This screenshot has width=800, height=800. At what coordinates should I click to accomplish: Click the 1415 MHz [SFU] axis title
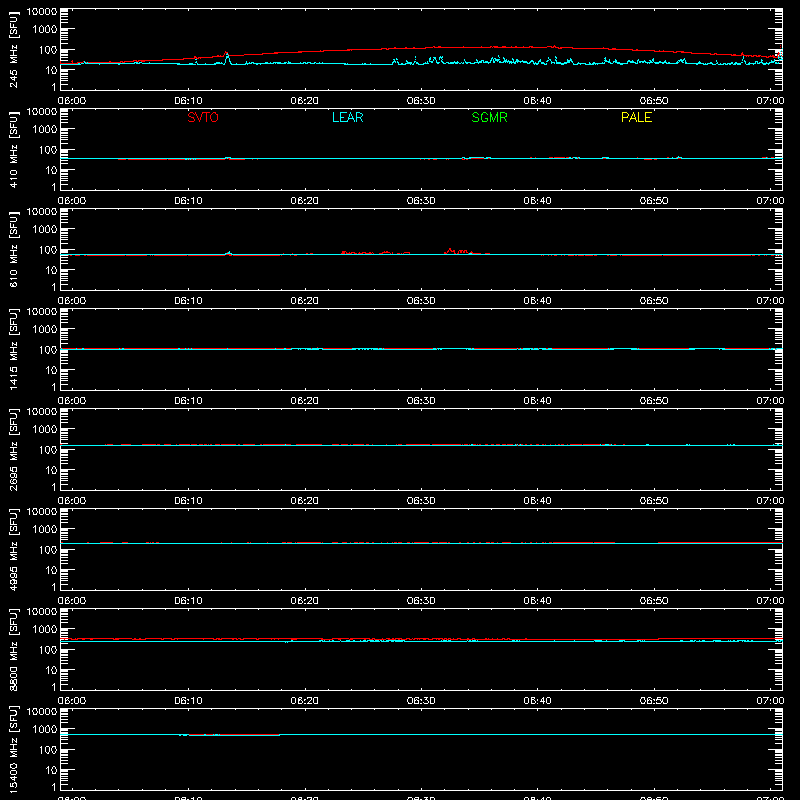(x=14, y=350)
